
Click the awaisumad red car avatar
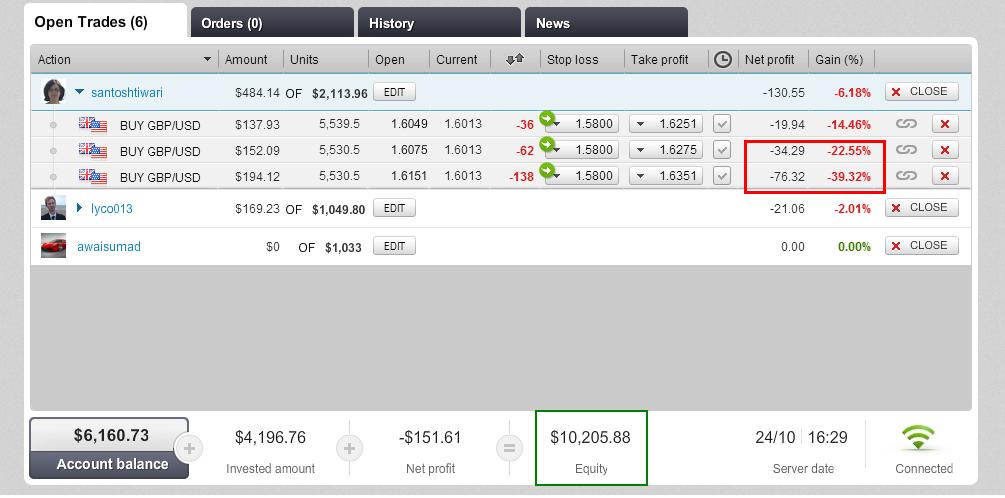tap(53, 246)
